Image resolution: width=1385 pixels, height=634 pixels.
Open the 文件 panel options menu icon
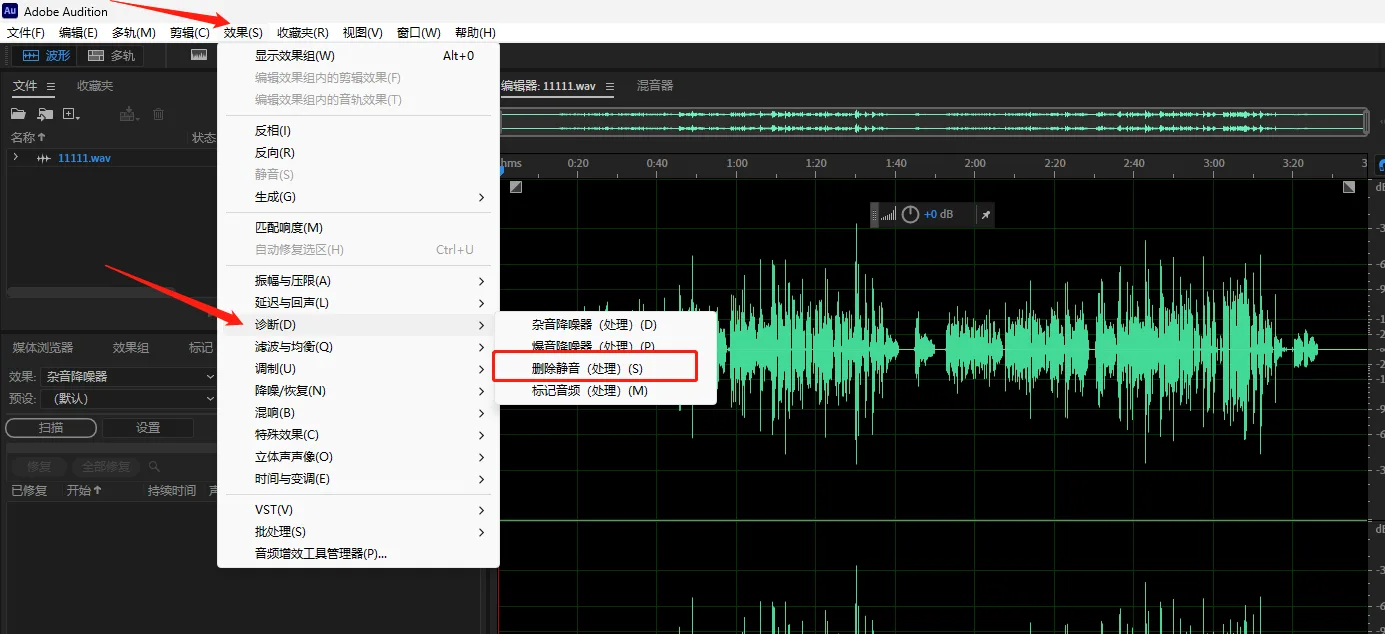coord(51,86)
